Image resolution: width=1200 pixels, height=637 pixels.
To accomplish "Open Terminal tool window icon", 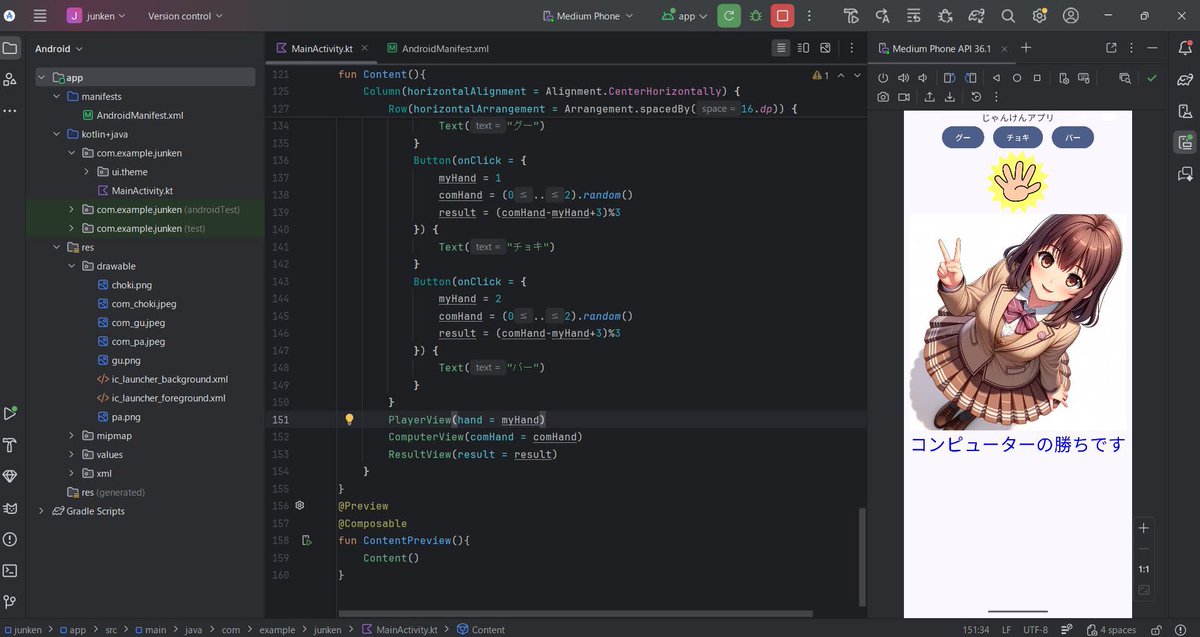I will pos(10,571).
